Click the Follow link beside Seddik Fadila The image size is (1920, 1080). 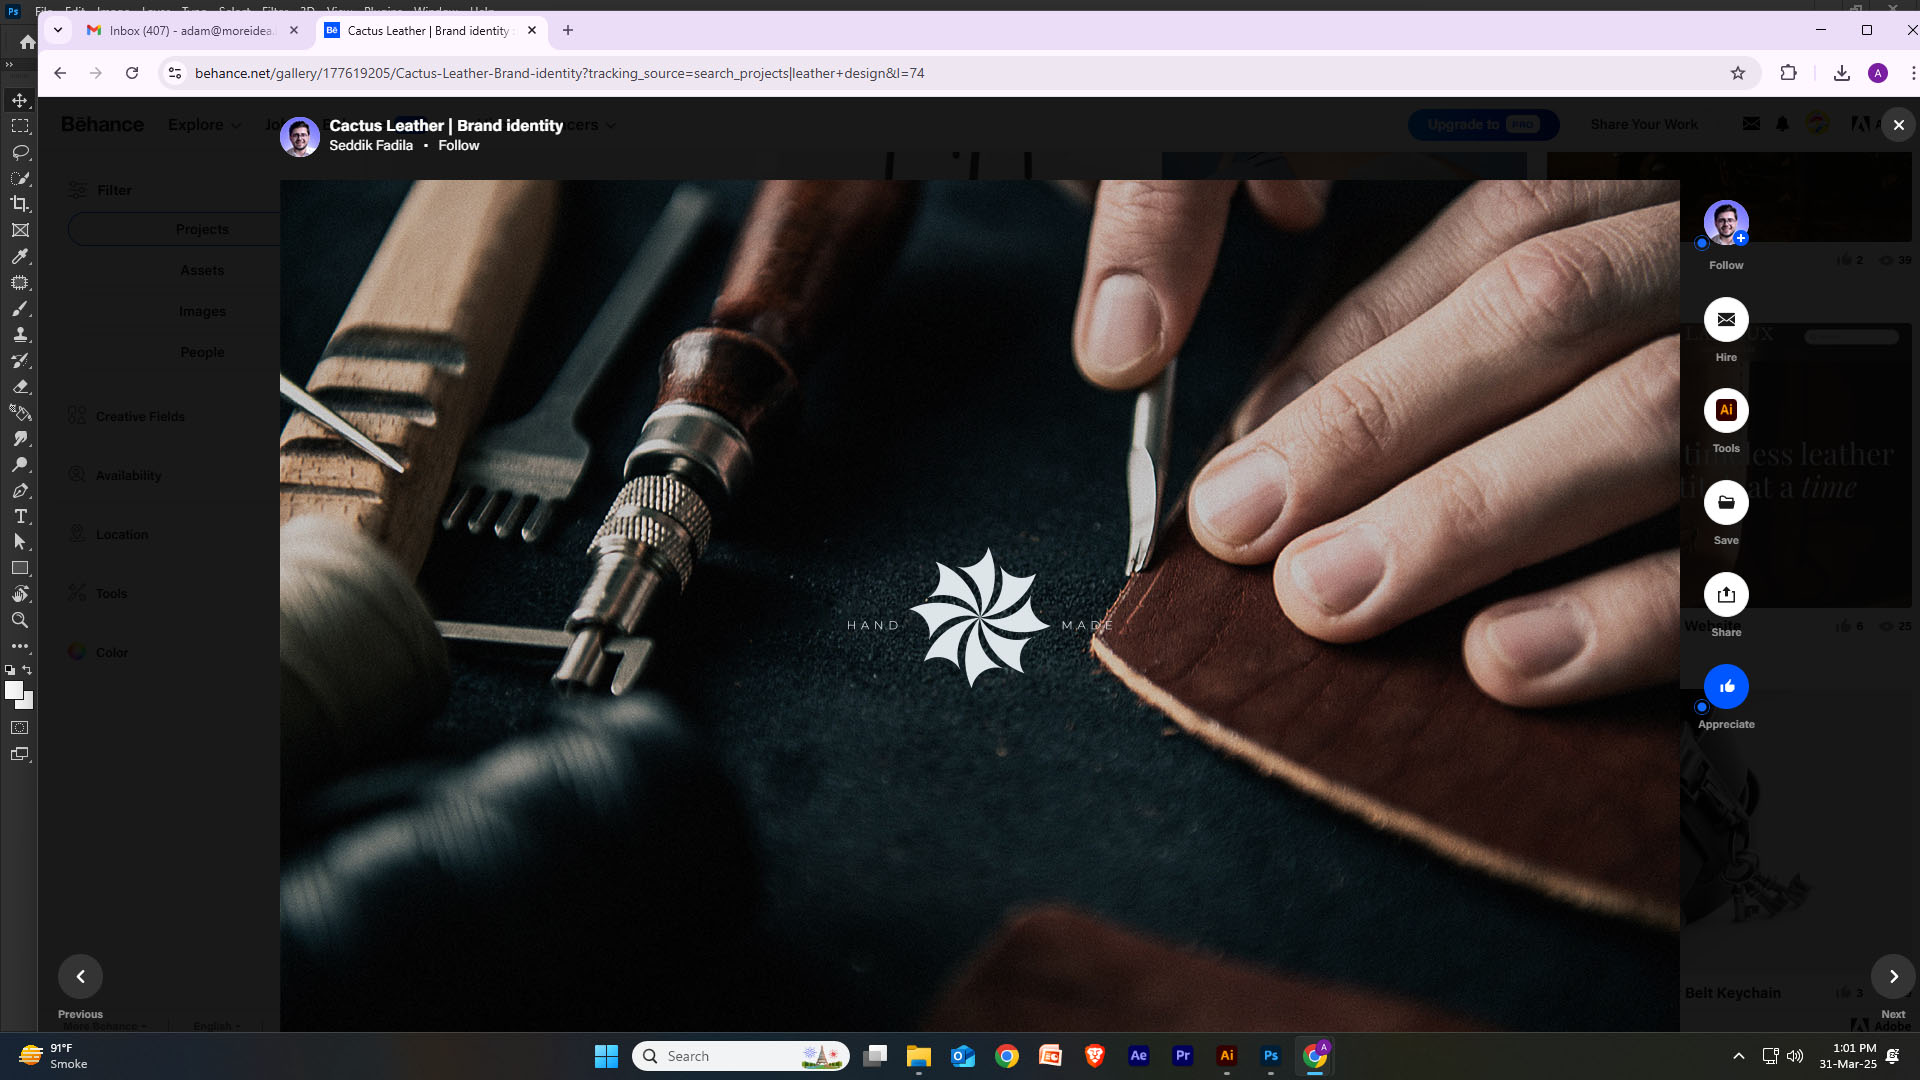point(458,146)
